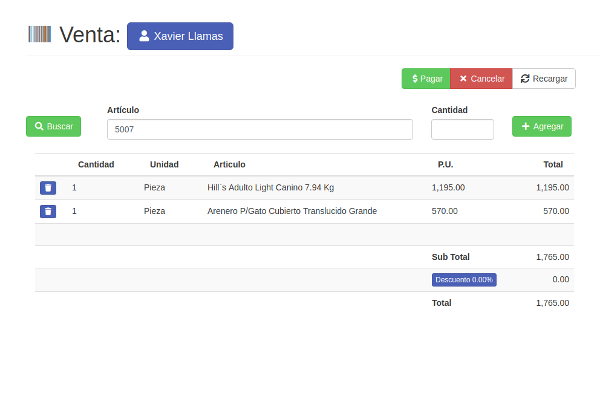Select the Sub Total label
Screen dimensions: 600x400
[451, 257]
